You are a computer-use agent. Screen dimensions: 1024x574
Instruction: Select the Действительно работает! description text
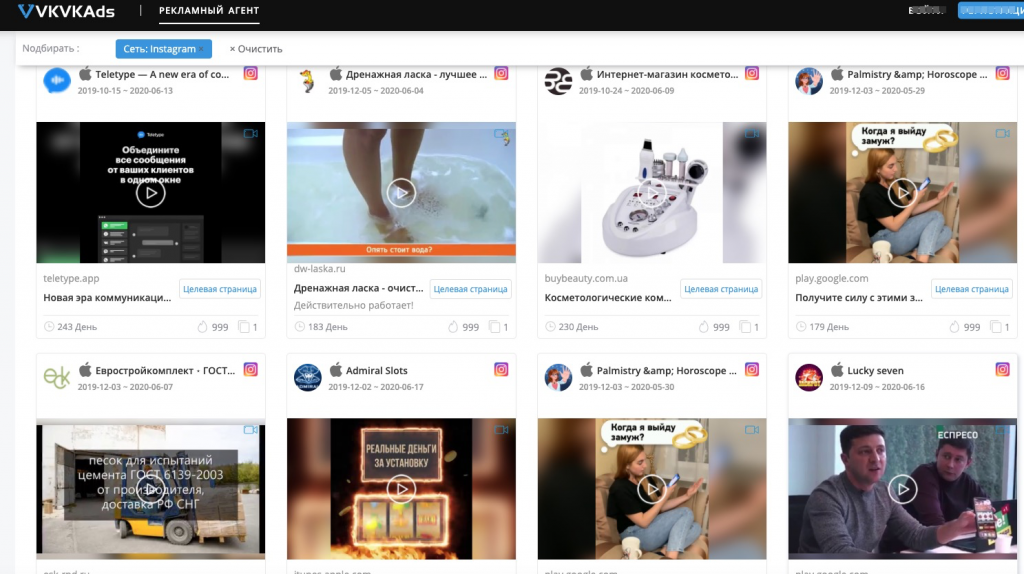coord(353,305)
